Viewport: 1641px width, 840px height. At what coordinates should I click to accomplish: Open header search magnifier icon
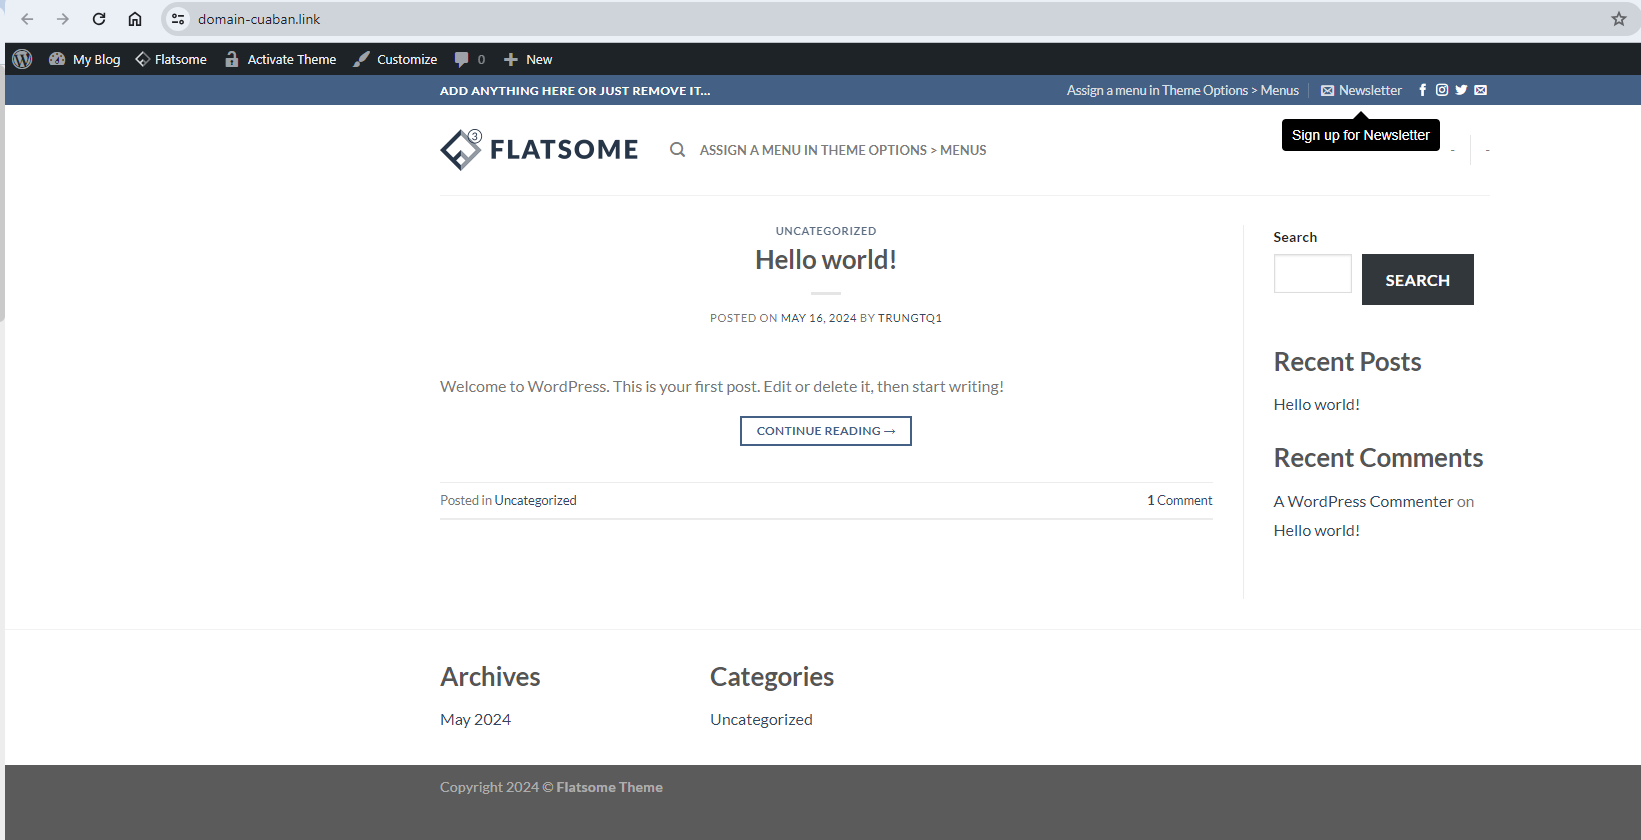coord(677,150)
